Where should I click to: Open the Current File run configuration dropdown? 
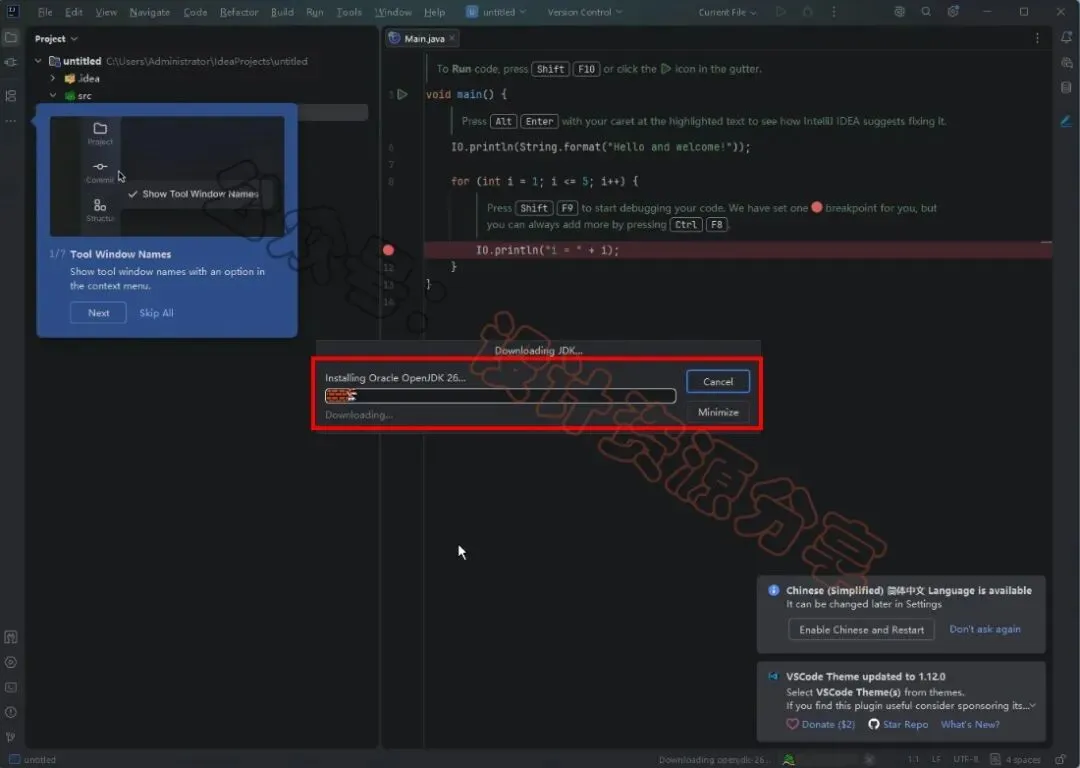[x=727, y=12]
